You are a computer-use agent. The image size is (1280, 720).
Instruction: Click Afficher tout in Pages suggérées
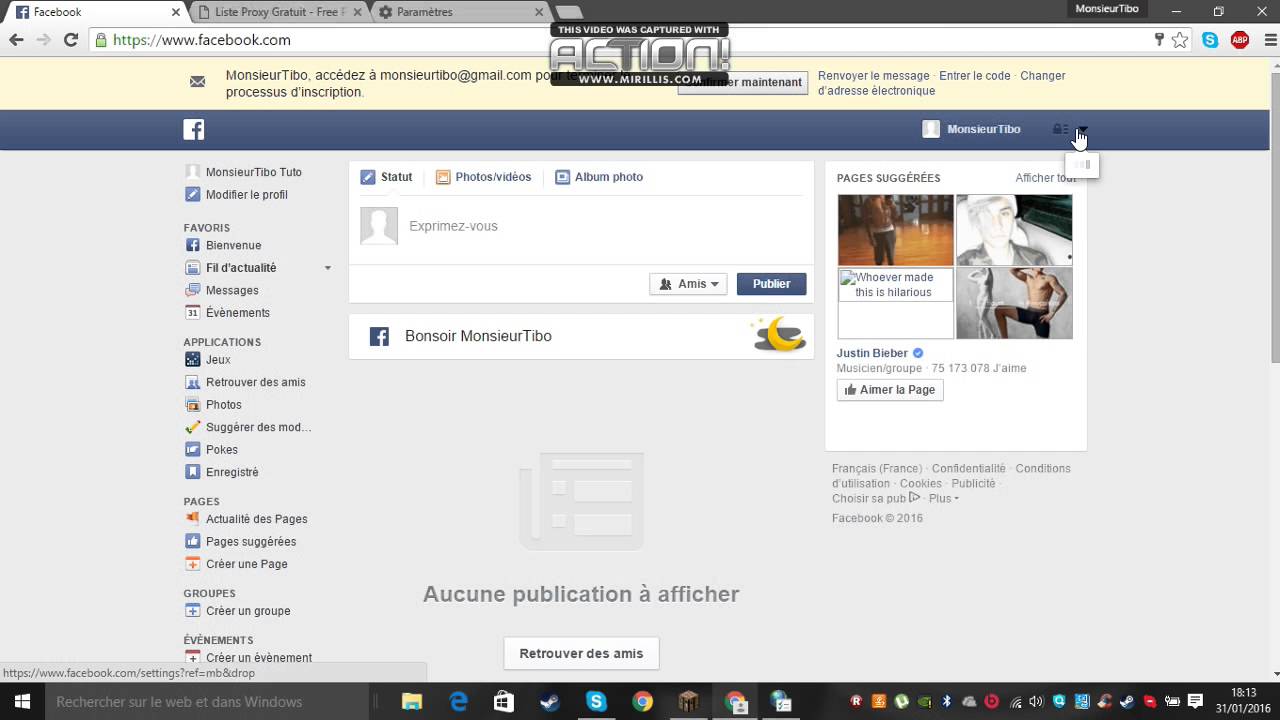point(1045,178)
